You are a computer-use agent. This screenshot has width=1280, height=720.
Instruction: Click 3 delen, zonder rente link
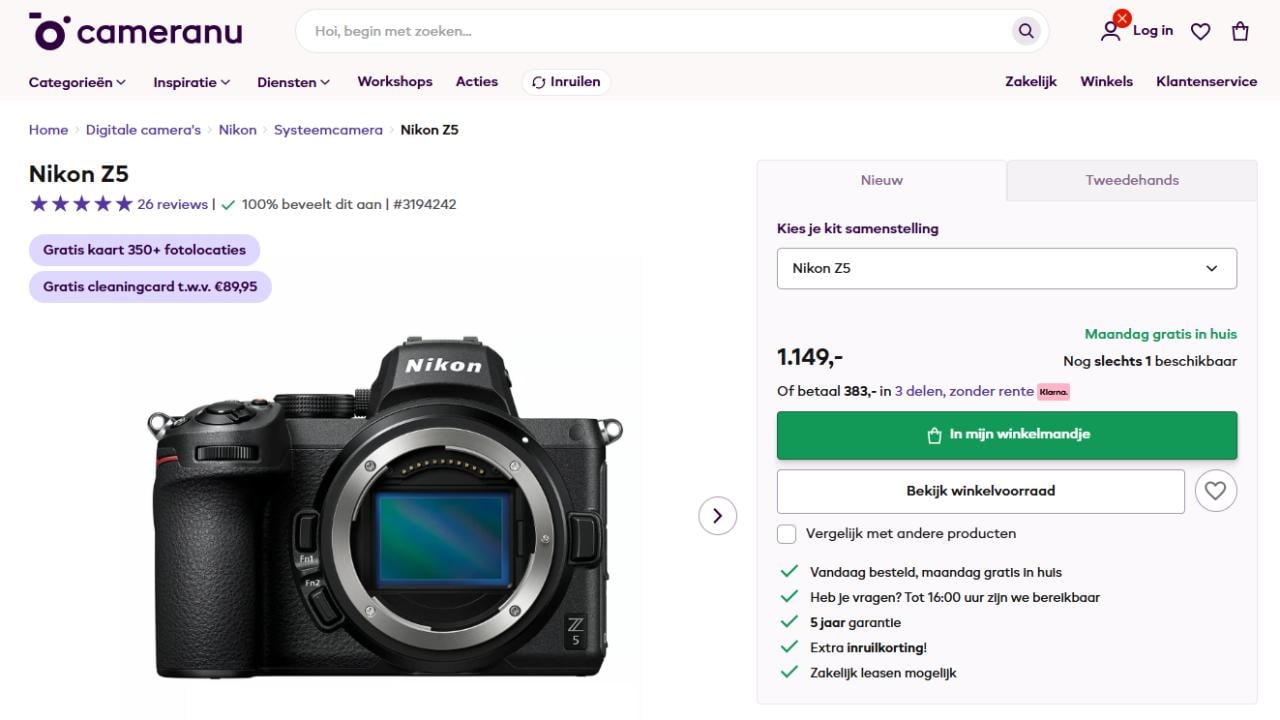pos(964,392)
